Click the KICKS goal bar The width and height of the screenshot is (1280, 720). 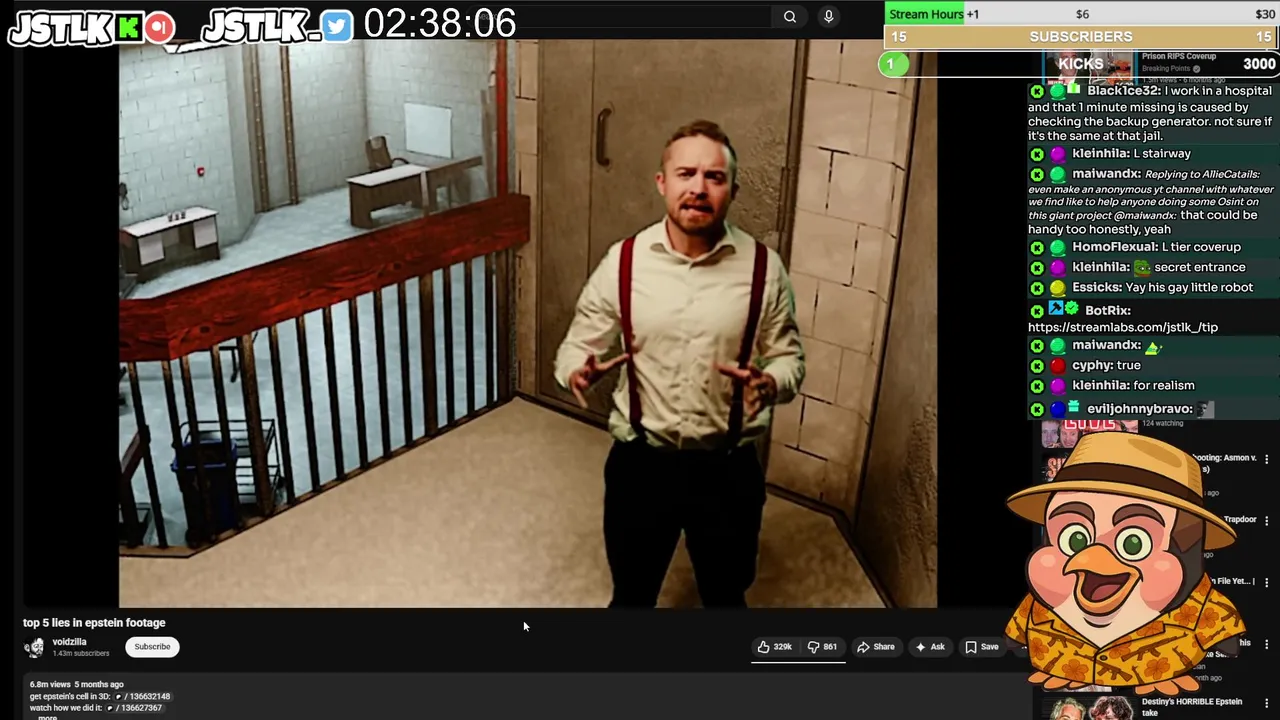[1081, 64]
